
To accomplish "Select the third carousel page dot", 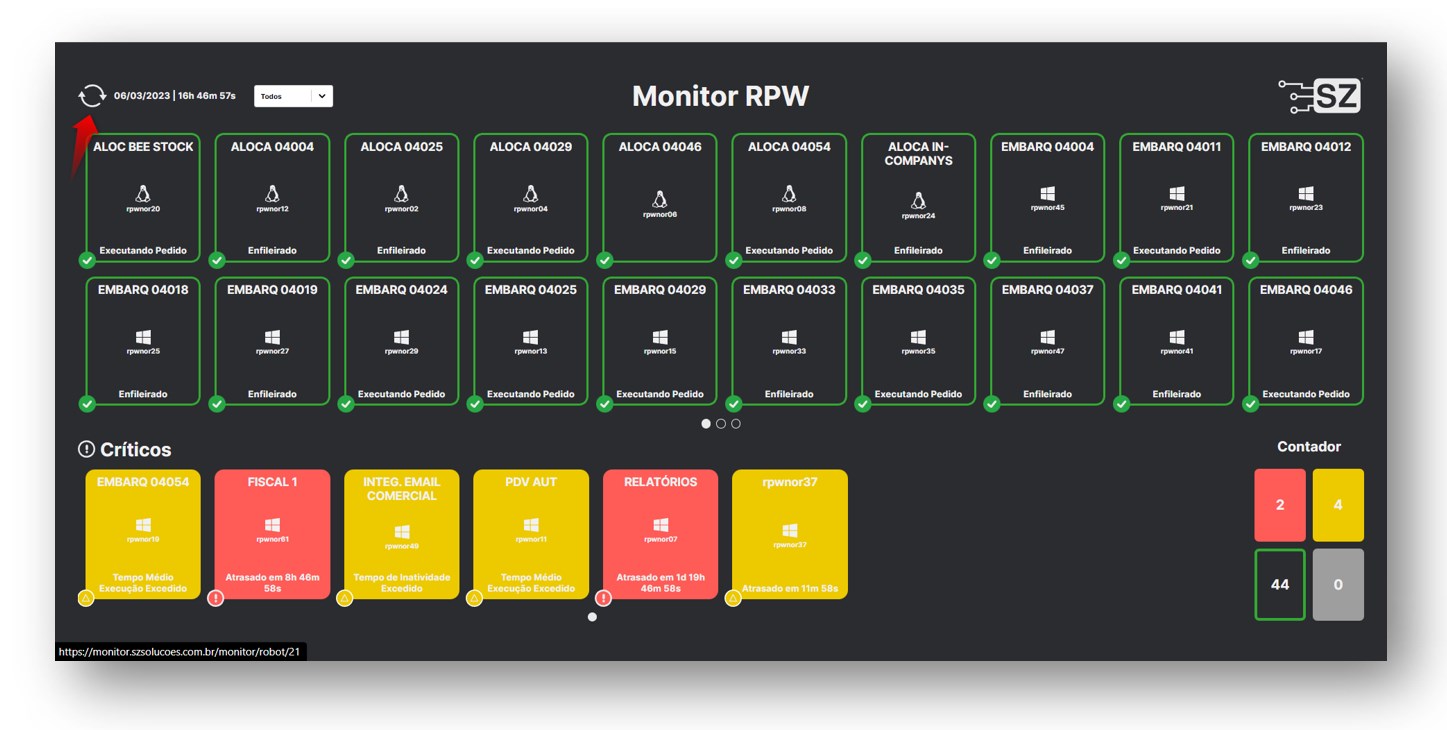I will coord(736,424).
